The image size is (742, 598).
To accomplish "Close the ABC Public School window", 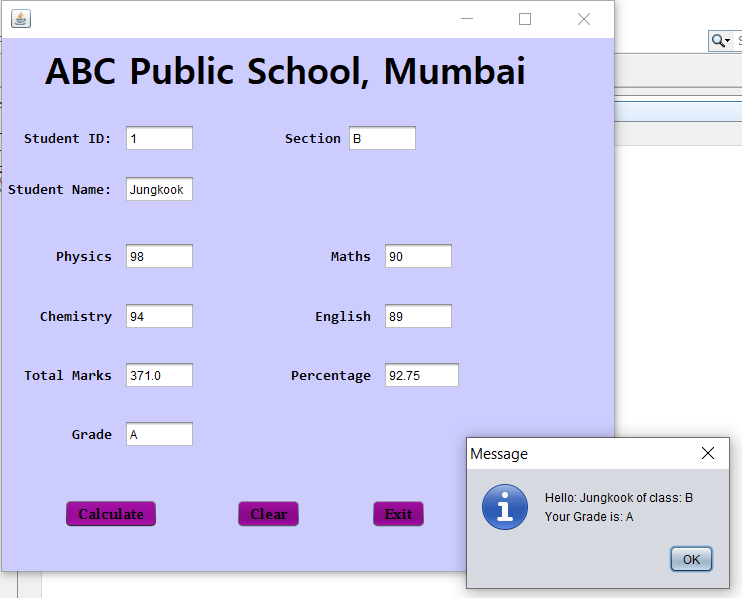I will pyautogui.click(x=584, y=19).
